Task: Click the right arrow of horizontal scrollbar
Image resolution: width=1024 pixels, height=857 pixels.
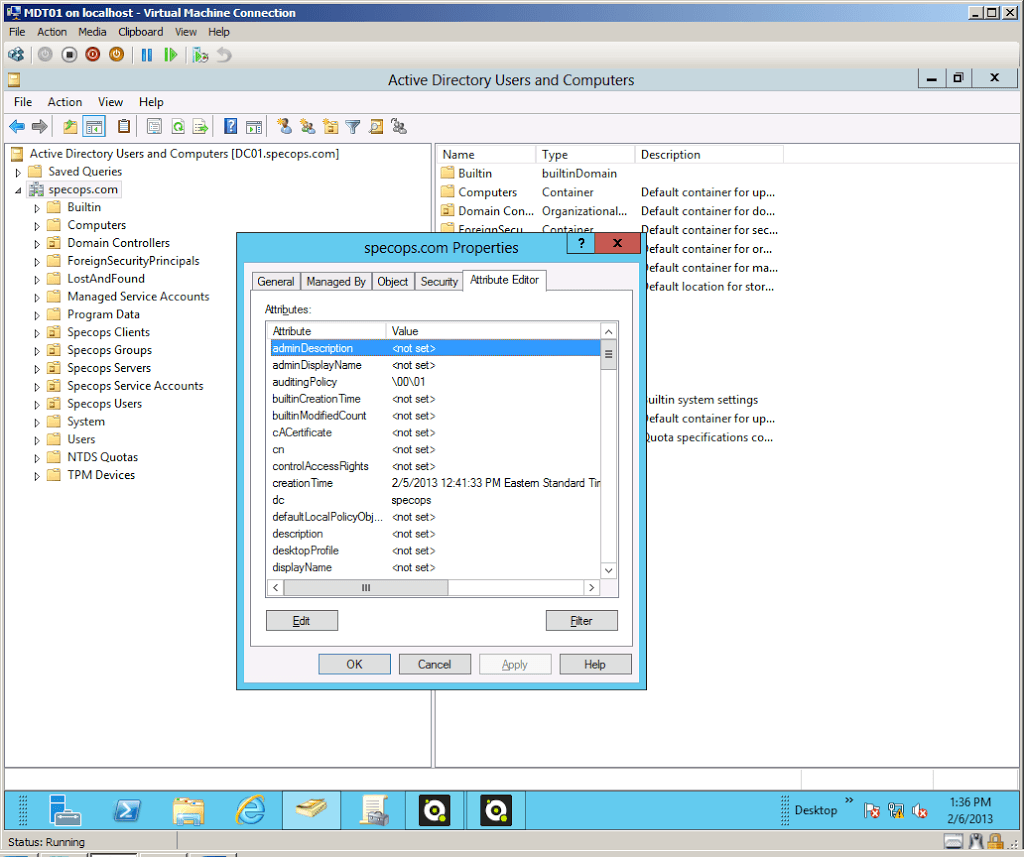Action: point(592,588)
